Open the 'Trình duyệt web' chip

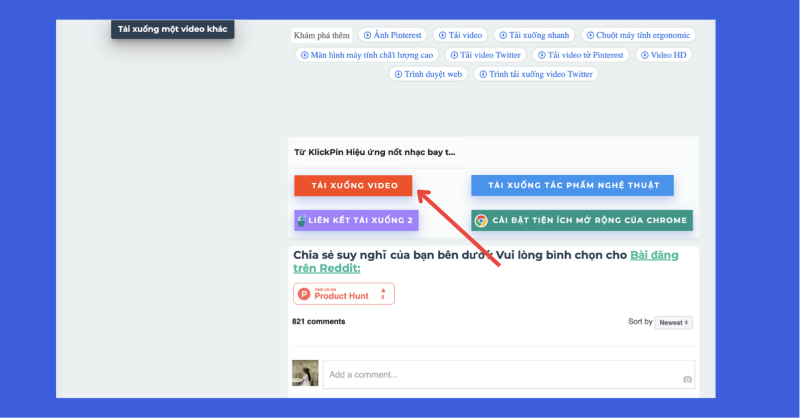tap(428, 75)
